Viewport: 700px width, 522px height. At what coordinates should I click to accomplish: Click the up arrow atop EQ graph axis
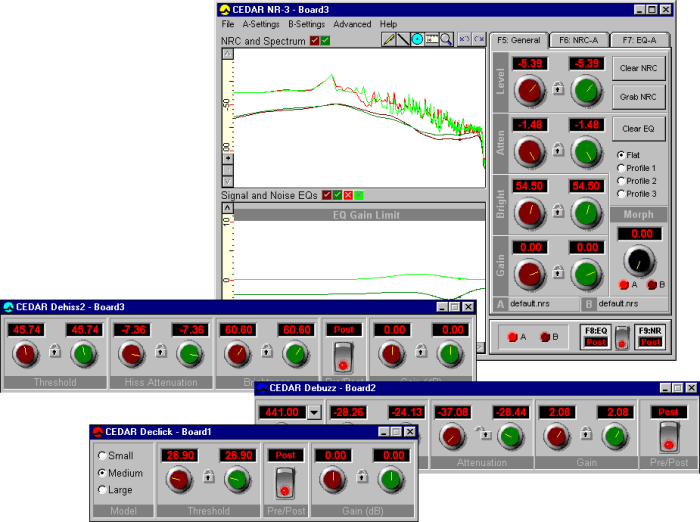click(228, 208)
